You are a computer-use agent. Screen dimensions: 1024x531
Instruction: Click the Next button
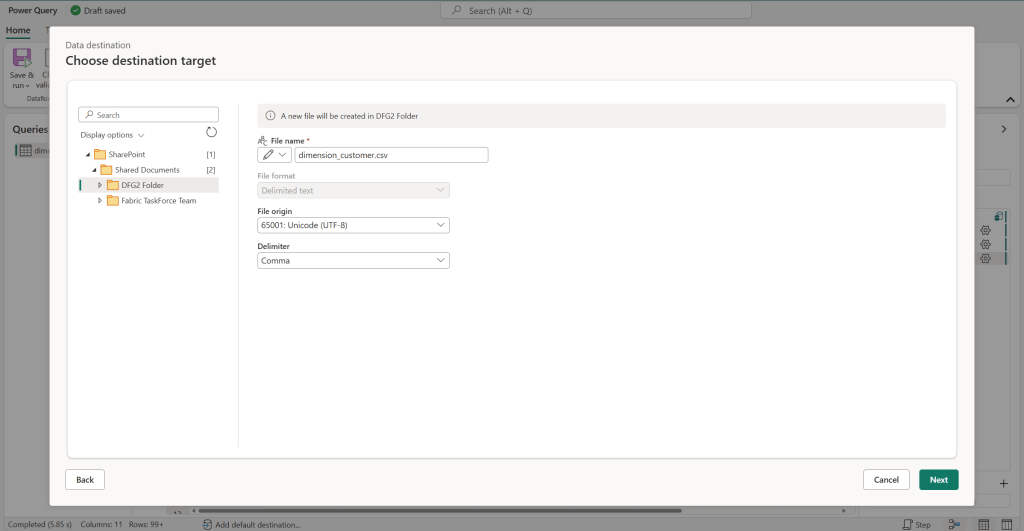pyautogui.click(x=938, y=480)
